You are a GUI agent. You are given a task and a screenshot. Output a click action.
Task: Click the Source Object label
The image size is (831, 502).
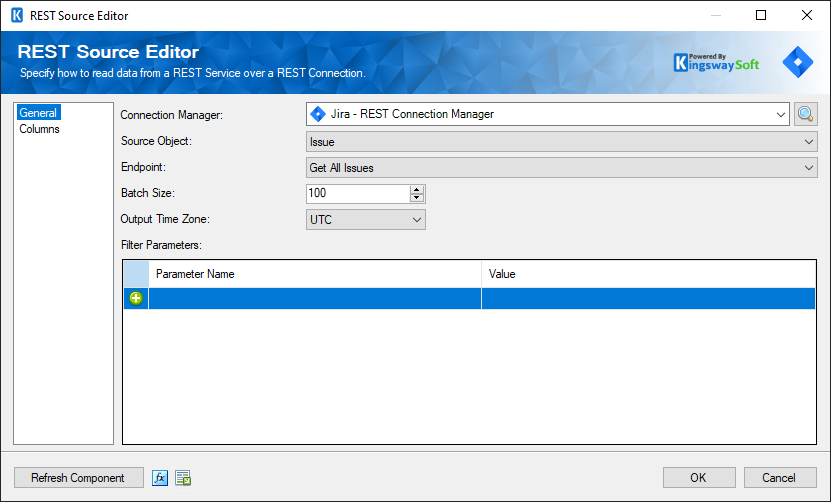[x=156, y=141]
